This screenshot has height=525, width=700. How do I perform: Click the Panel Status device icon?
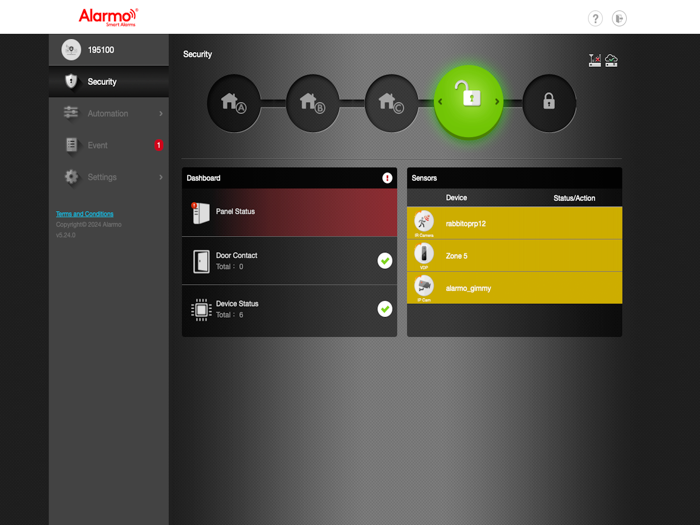pos(200,213)
